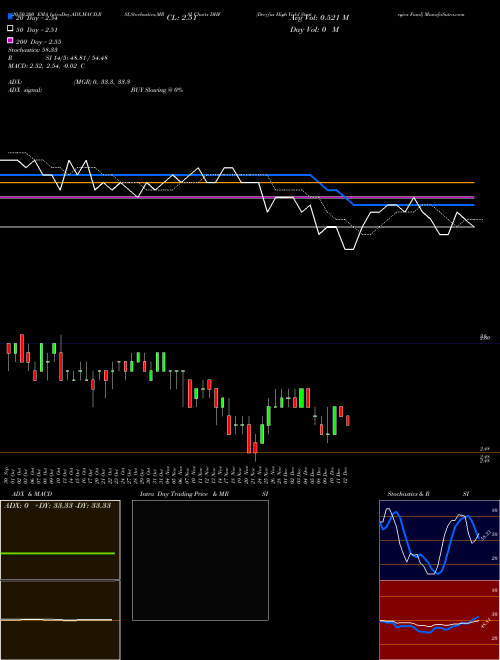Select the '50 Day - 2.51' legend label
This screenshot has width=500, height=660.
coord(37,30)
